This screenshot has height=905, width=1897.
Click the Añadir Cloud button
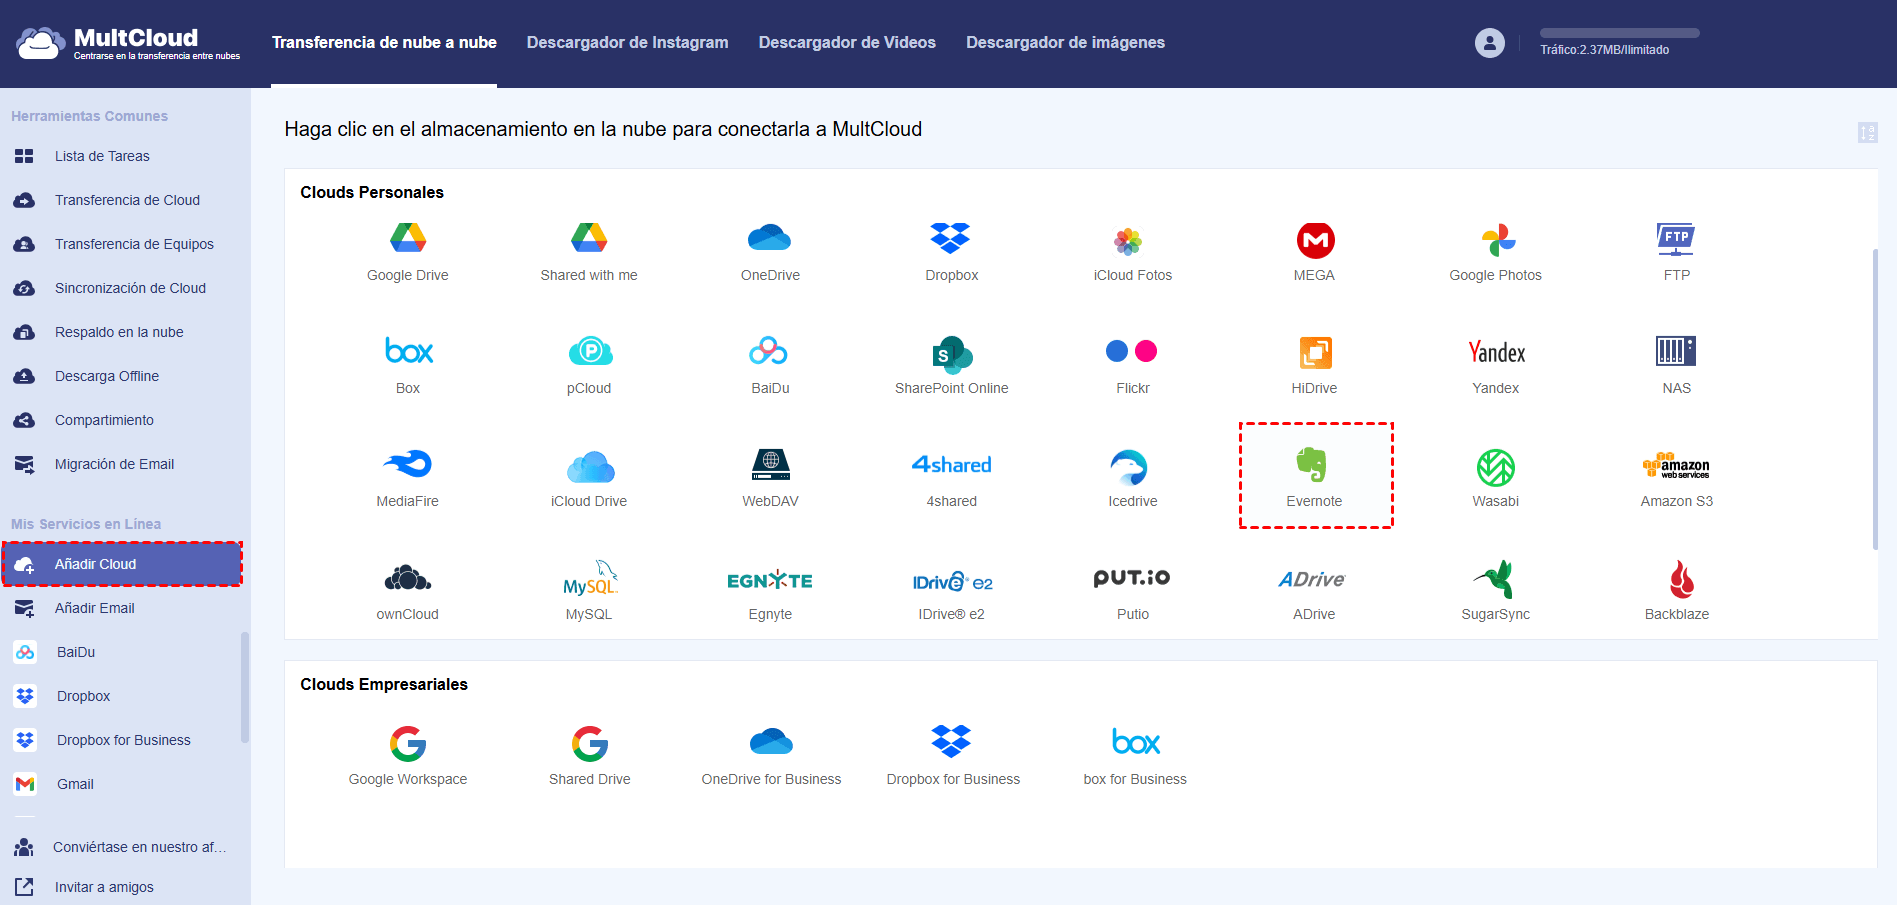coord(122,564)
